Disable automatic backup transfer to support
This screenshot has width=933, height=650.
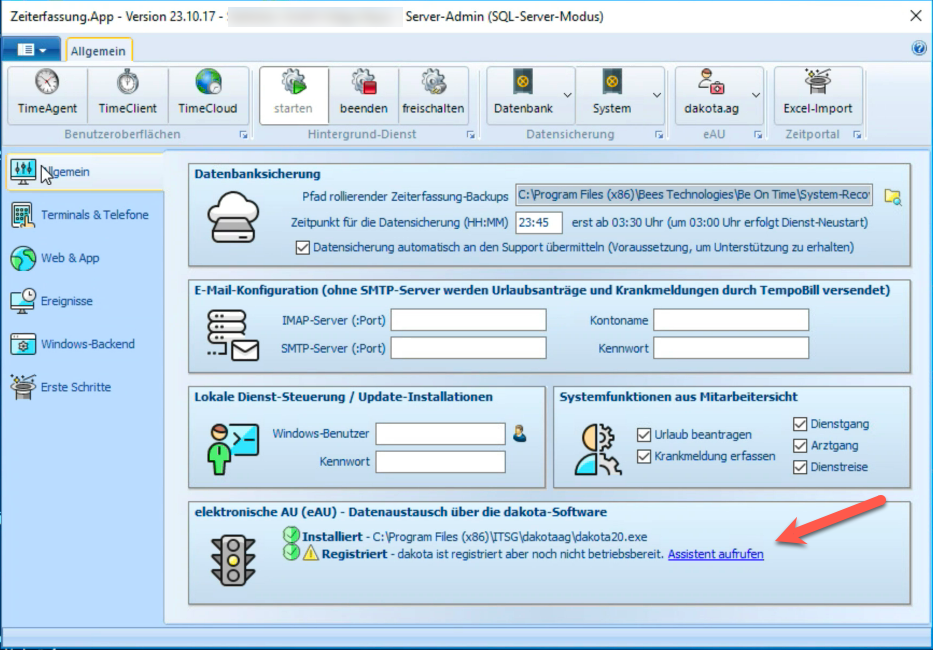click(x=303, y=247)
